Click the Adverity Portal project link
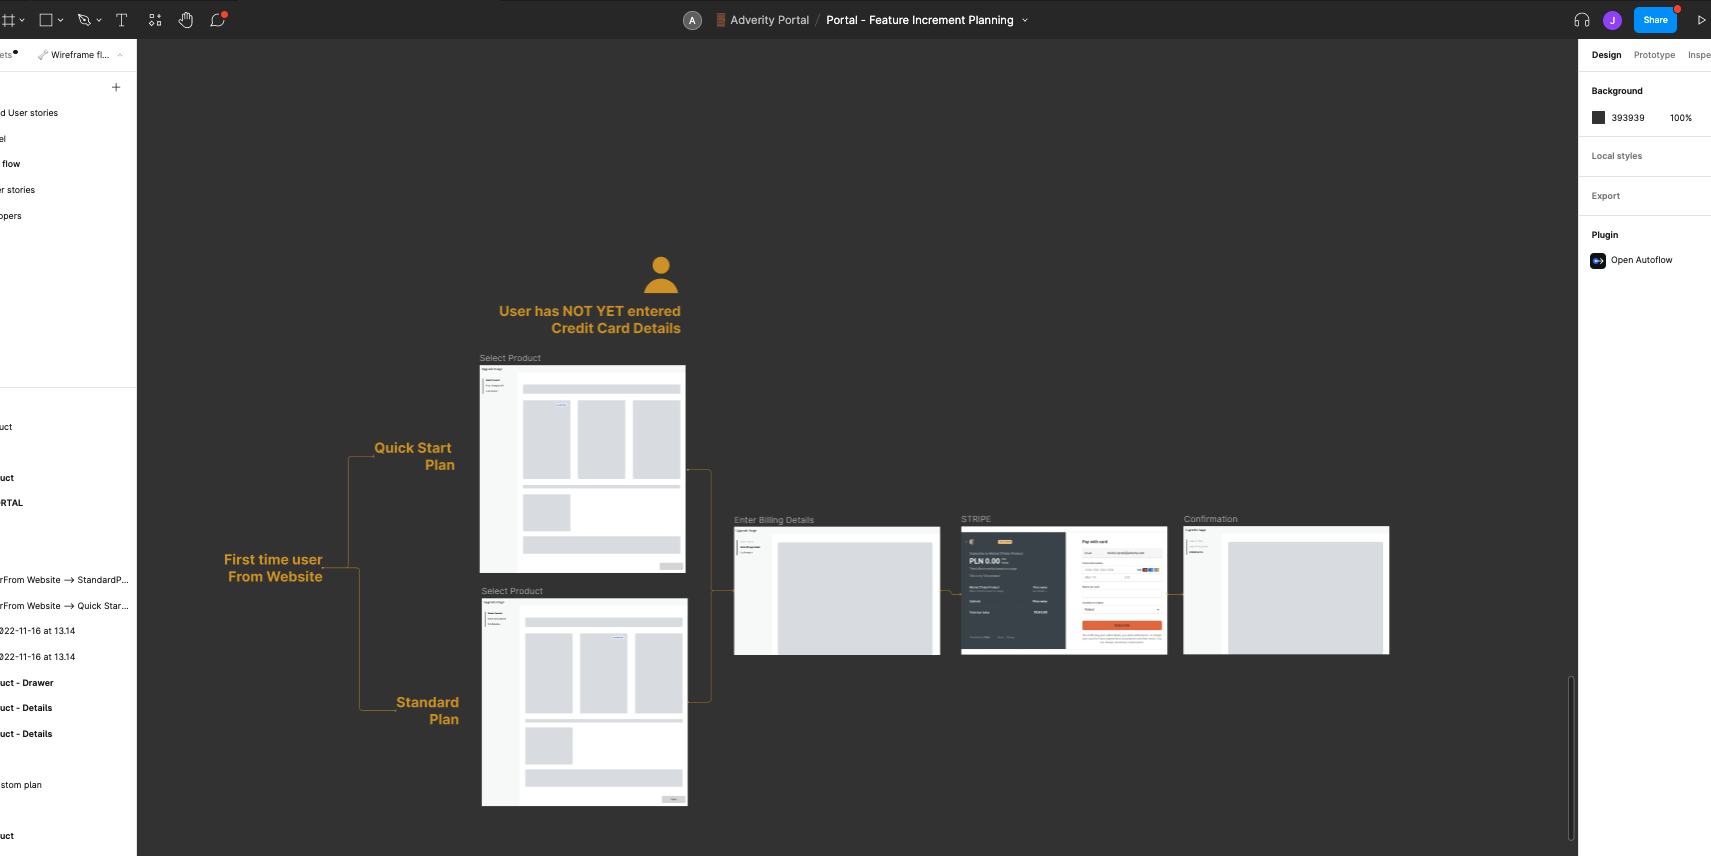The image size is (1711, 856). click(x=769, y=20)
